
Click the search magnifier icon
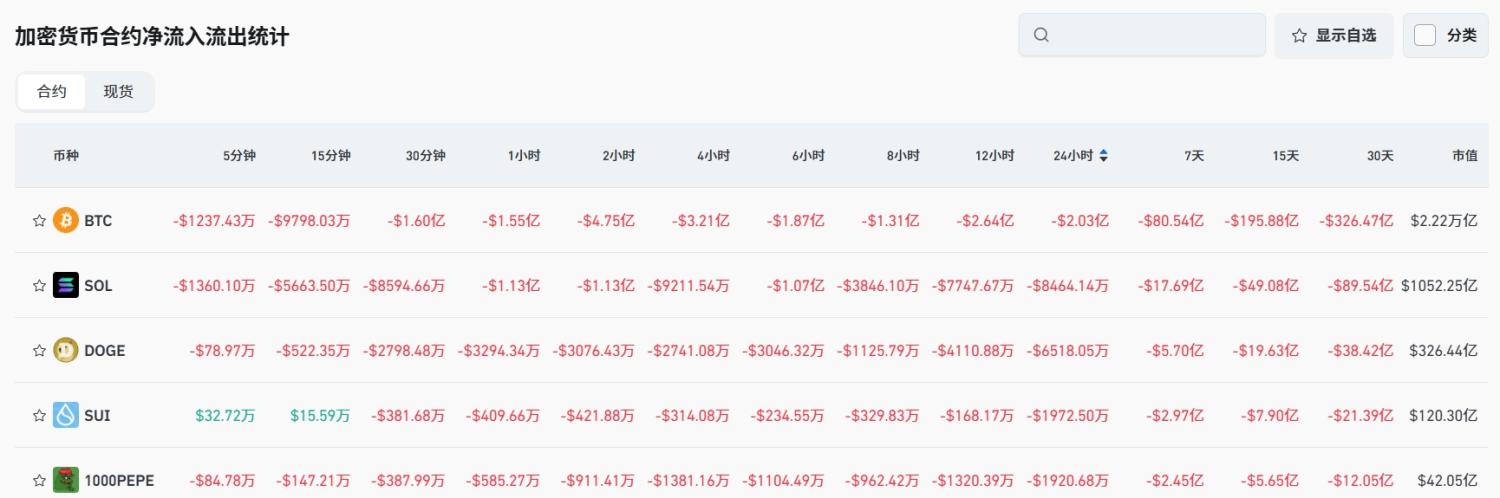[1041, 35]
